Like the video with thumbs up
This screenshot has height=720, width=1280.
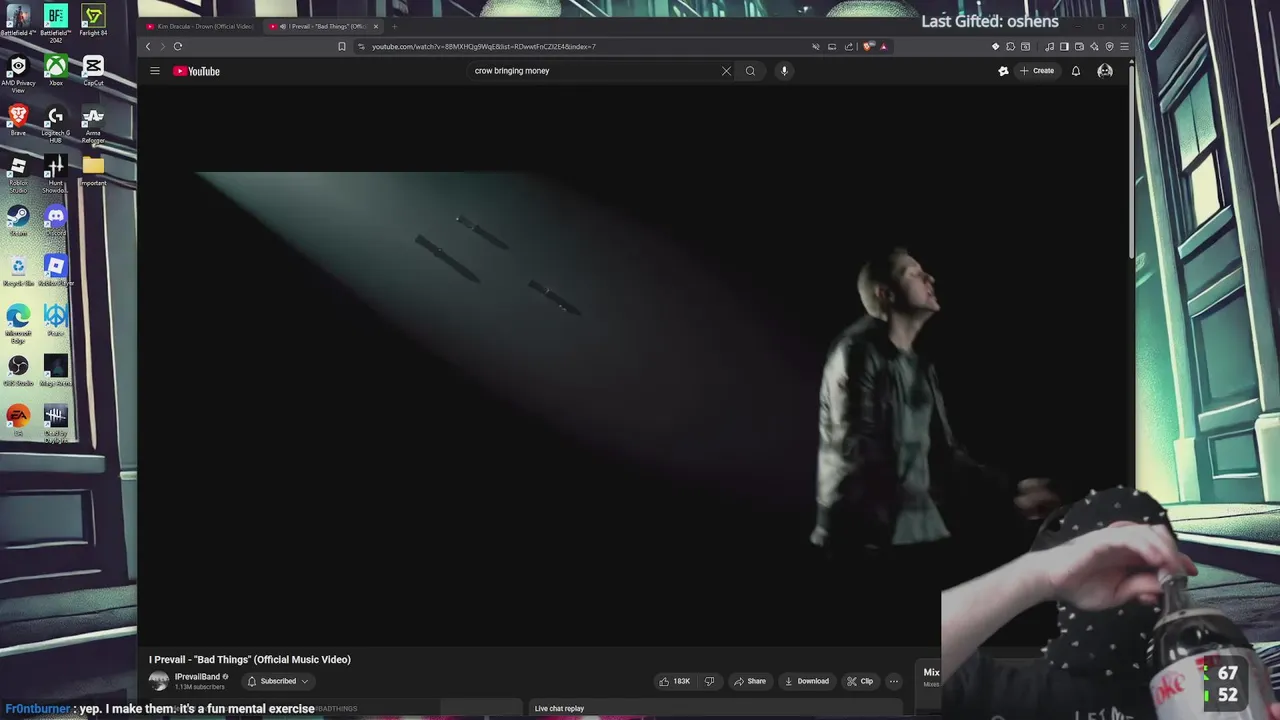pos(674,681)
